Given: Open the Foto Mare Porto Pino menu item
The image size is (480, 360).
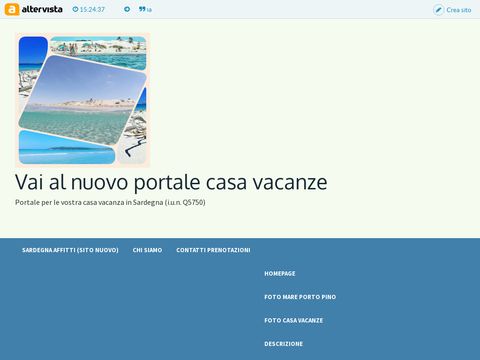Looking at the screenshot, I should pyautogui.click(x=300, y=297).
